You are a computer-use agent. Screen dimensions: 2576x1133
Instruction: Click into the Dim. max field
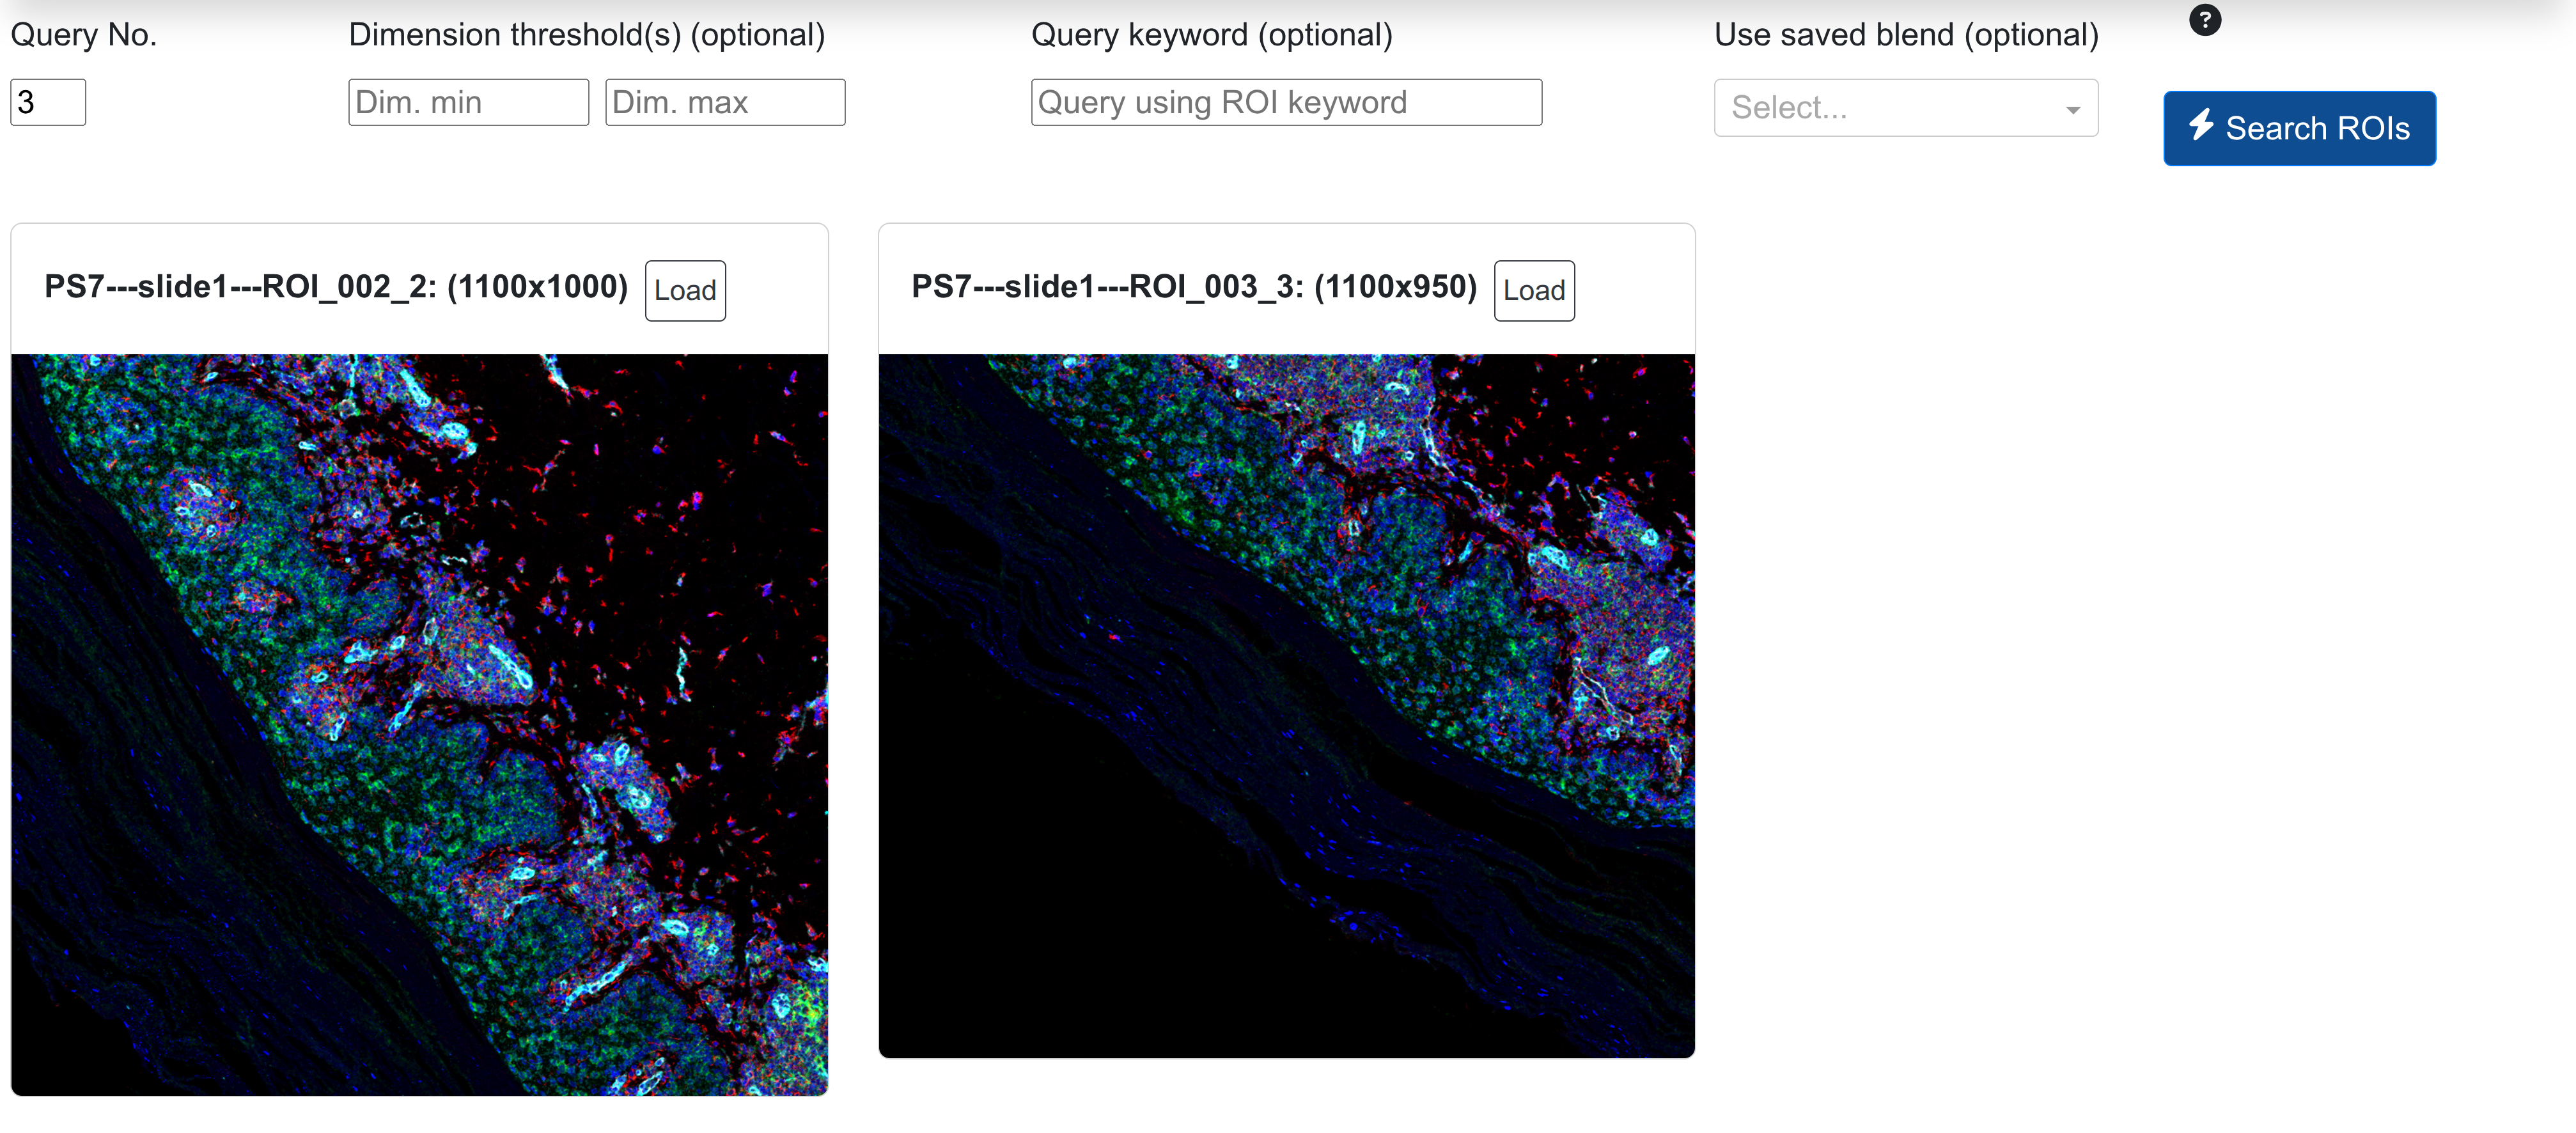[725, 102]
